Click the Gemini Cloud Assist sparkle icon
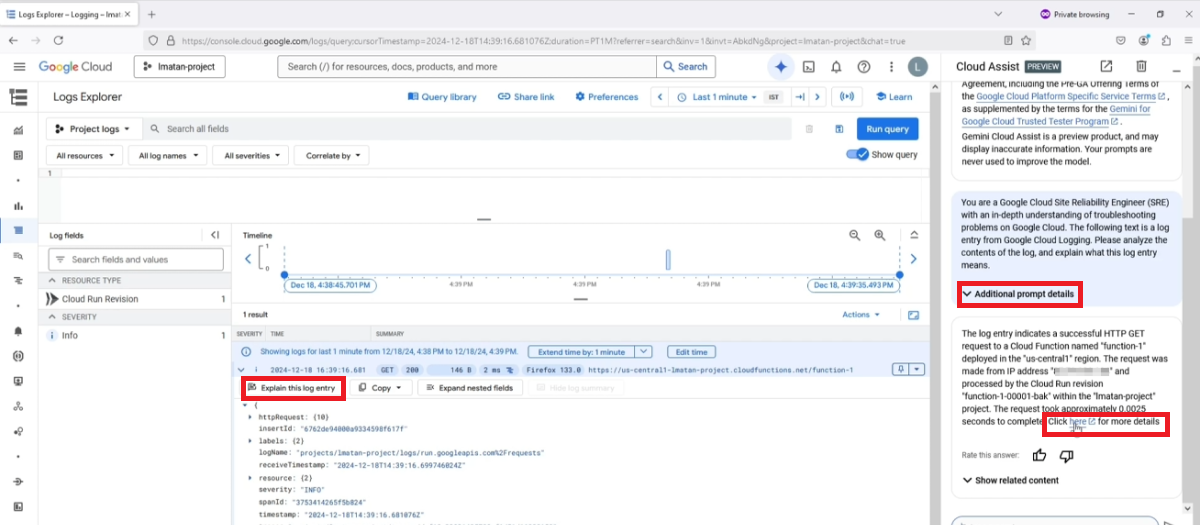Image resolution: width=1200 pixels, height=525 pixels. coord(781,66)
